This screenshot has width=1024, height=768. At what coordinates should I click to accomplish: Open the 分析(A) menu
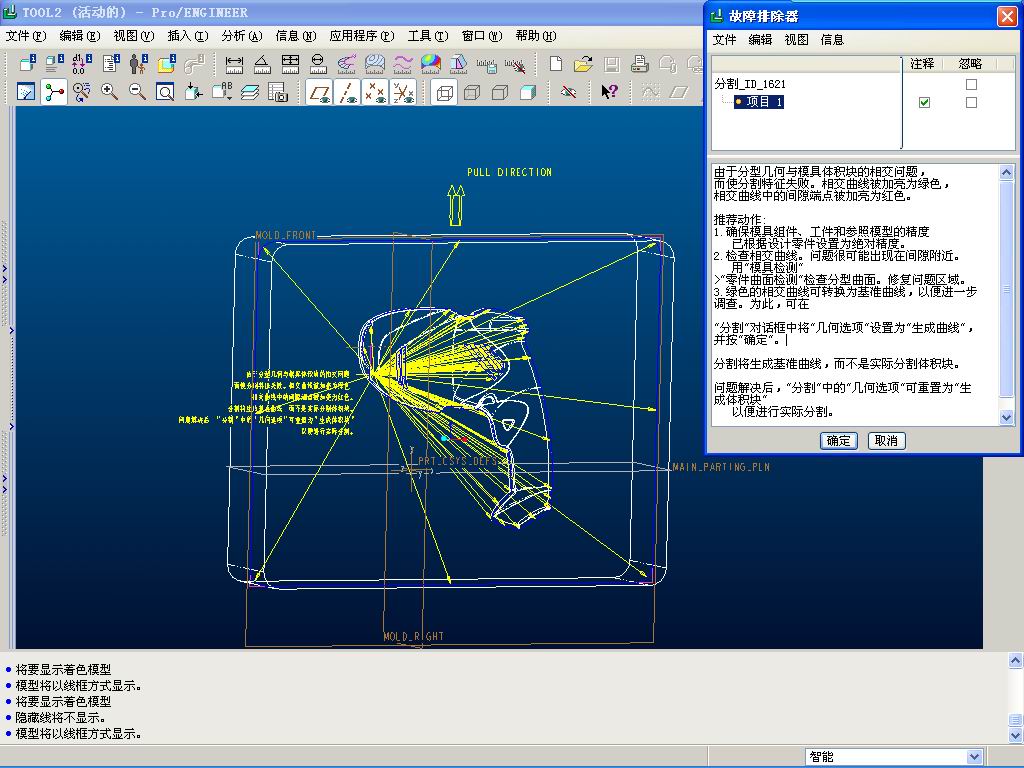pyautogui.click(x=242, y=36)
